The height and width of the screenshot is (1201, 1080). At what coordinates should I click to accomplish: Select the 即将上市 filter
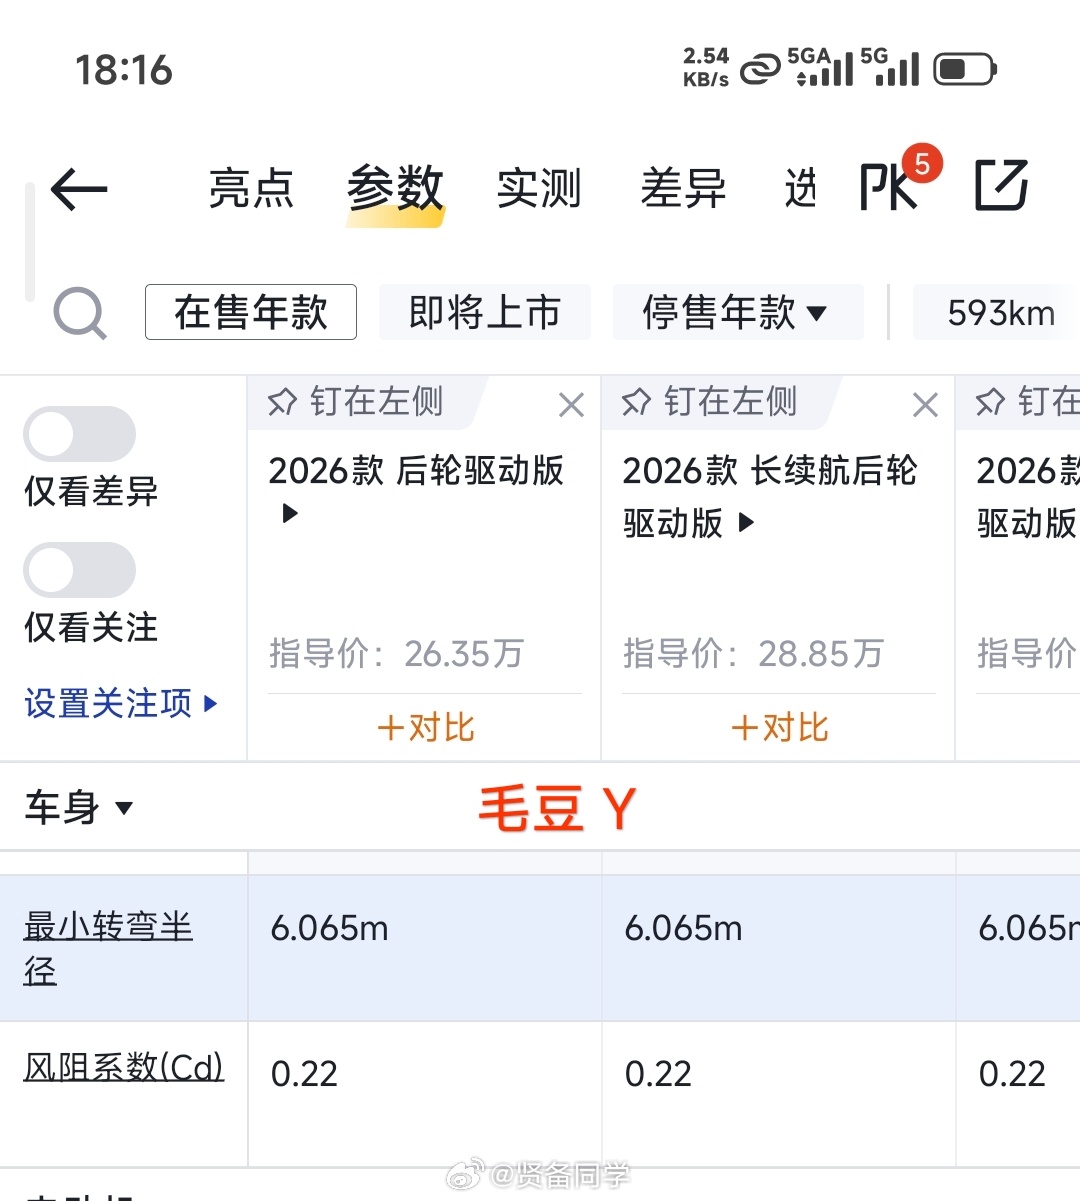pos(485,312)
